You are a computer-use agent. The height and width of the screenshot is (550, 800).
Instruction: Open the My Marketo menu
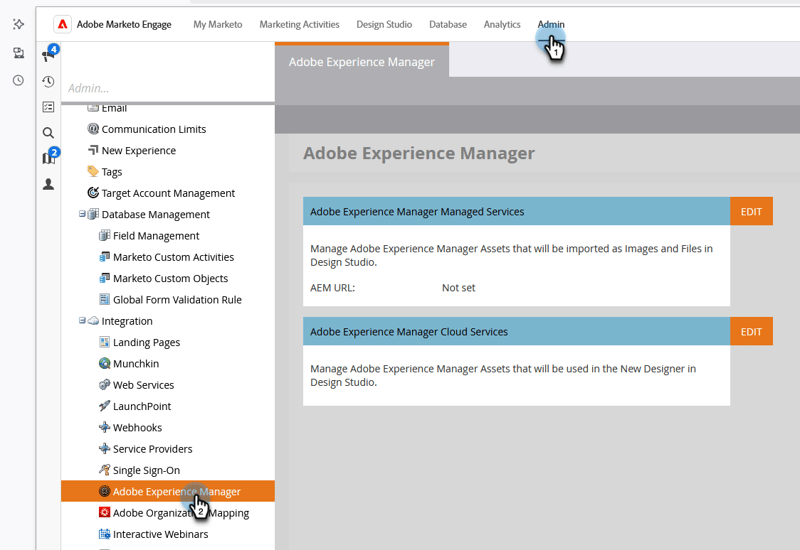click(217, 24)
